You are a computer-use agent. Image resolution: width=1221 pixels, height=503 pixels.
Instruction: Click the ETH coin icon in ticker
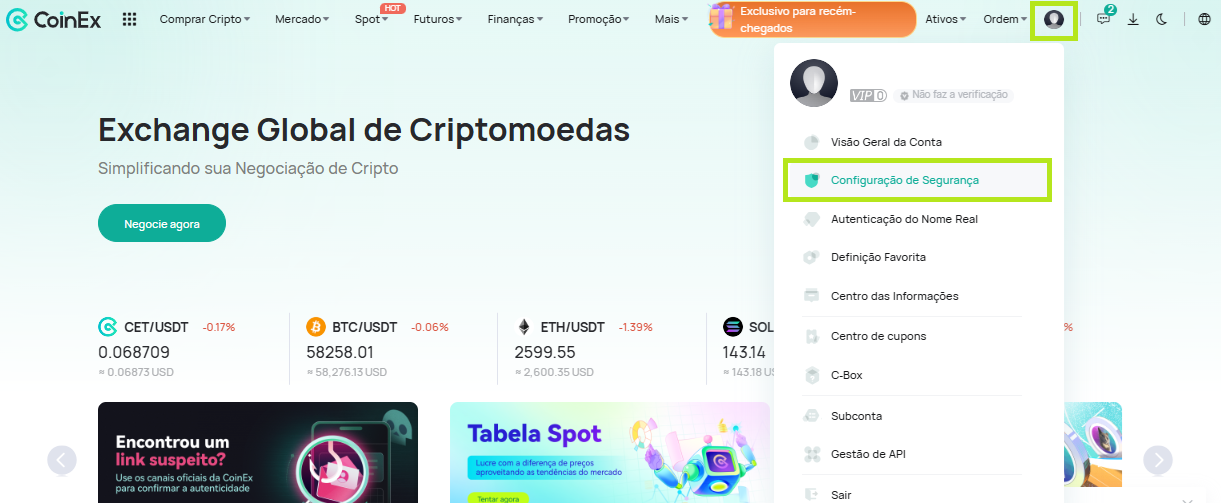click(524, 327)
